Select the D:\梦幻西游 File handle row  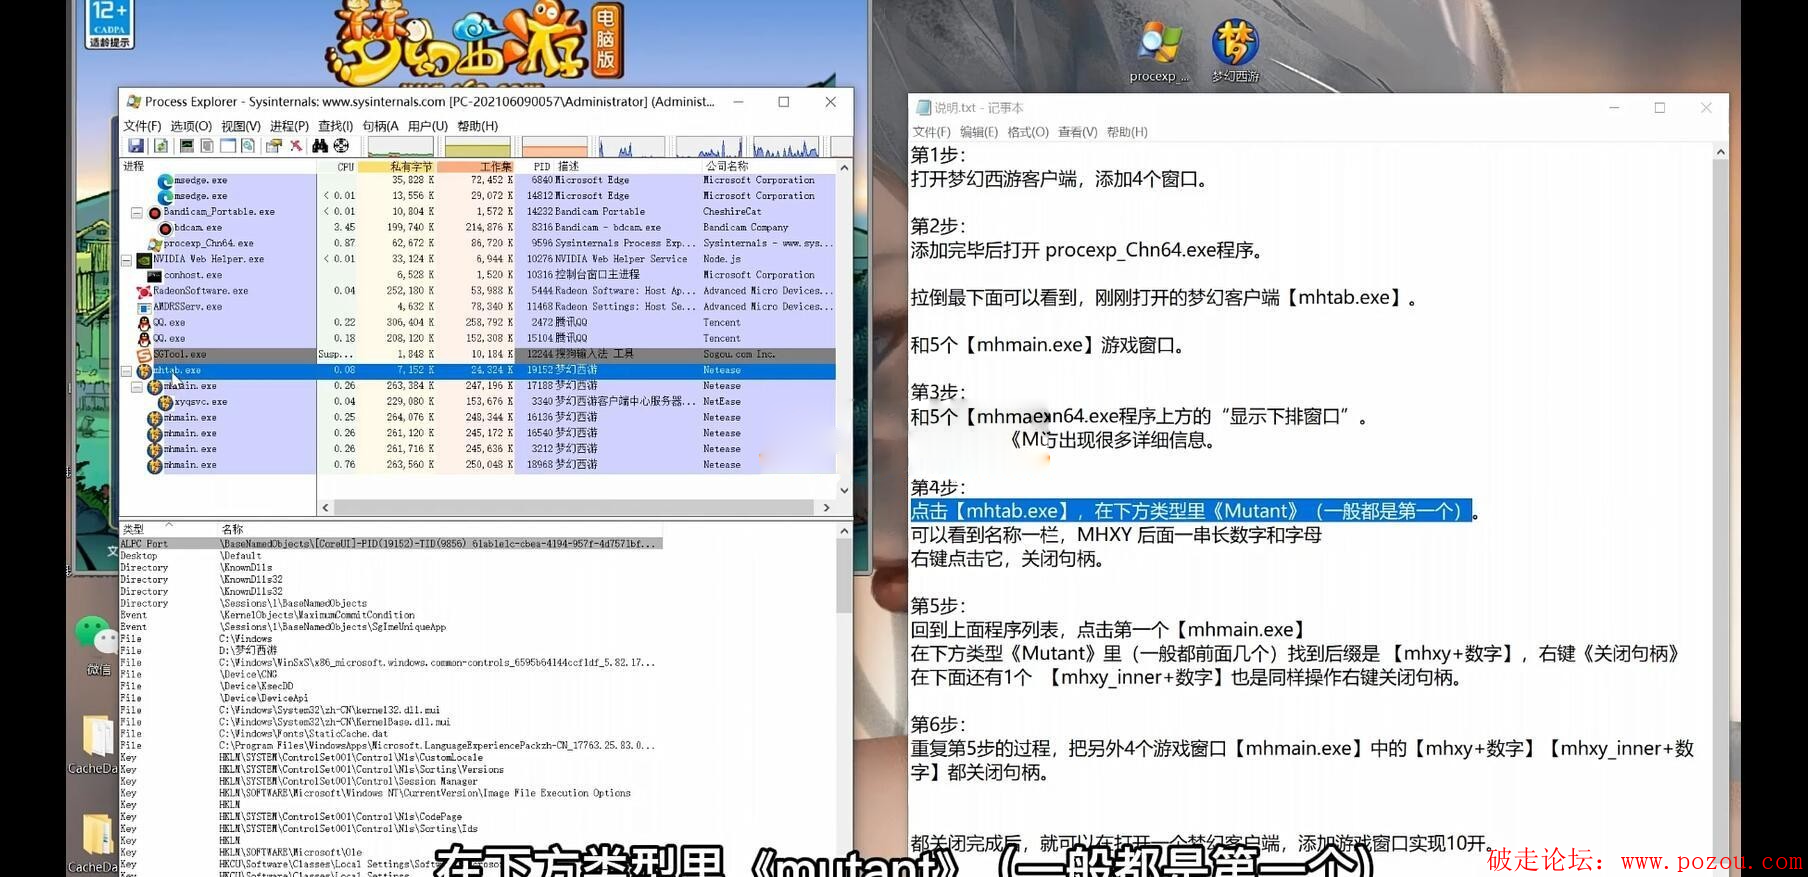pos(390,651)
